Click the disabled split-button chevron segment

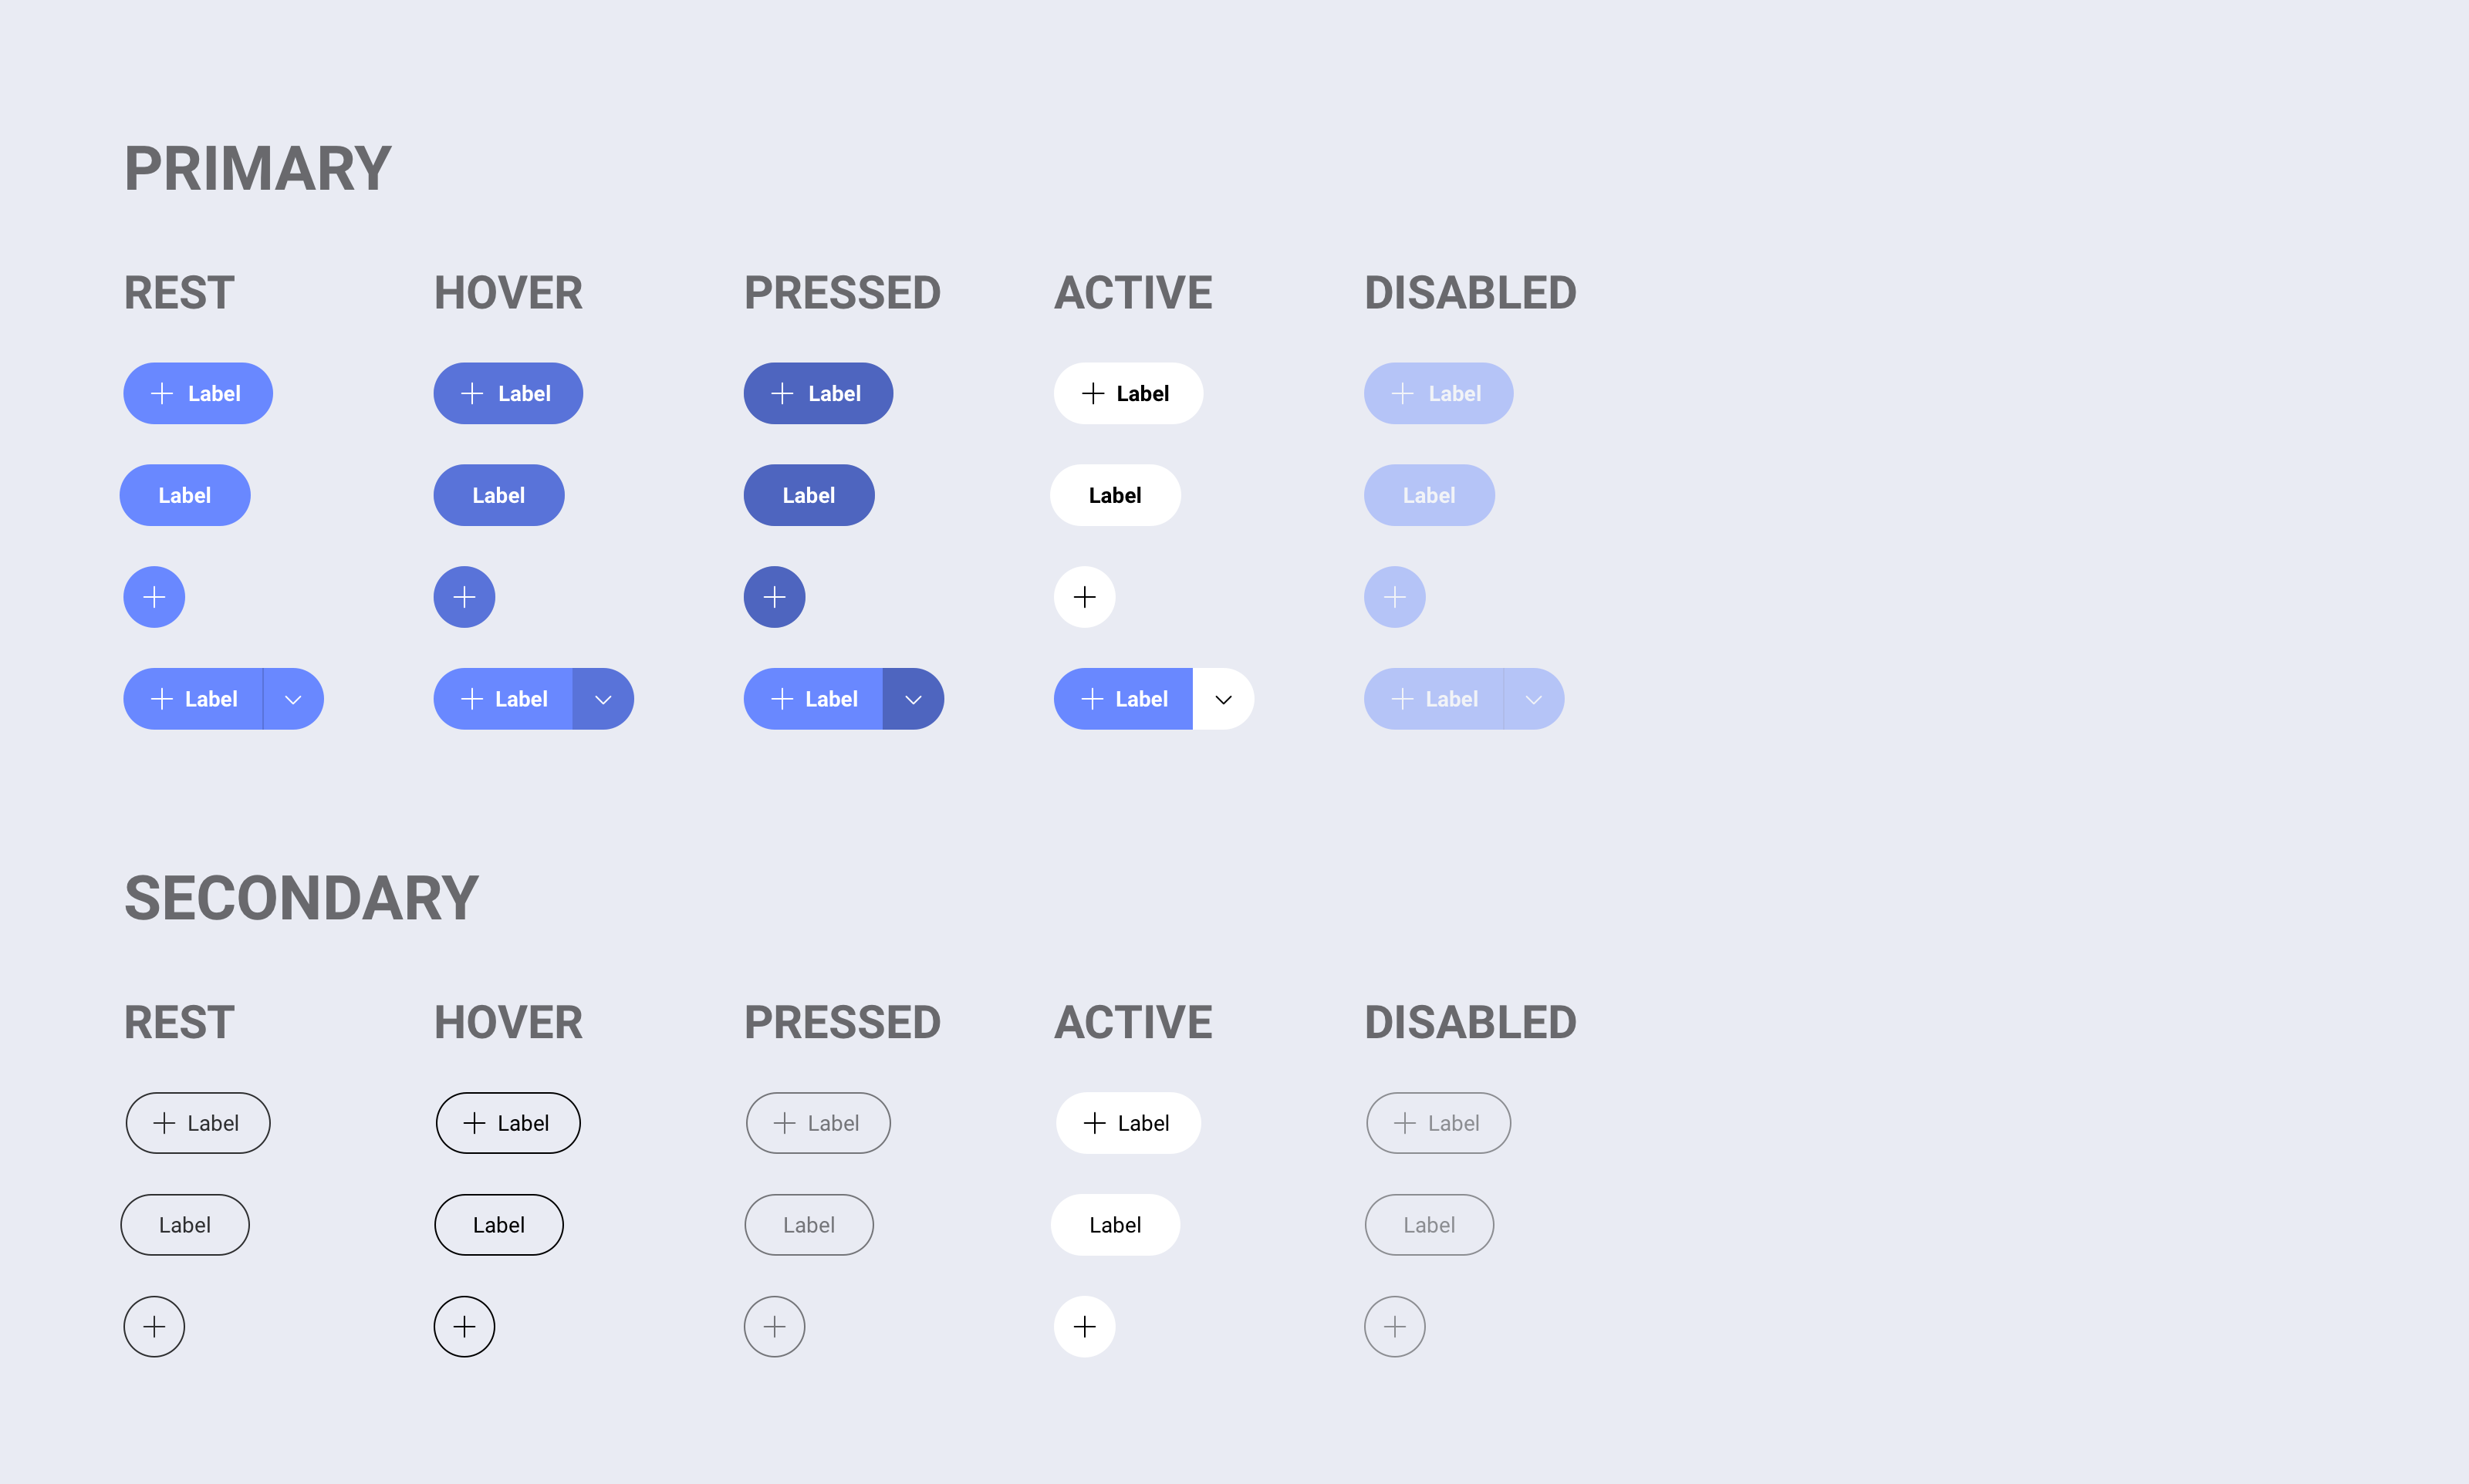tap(1533, 699)
